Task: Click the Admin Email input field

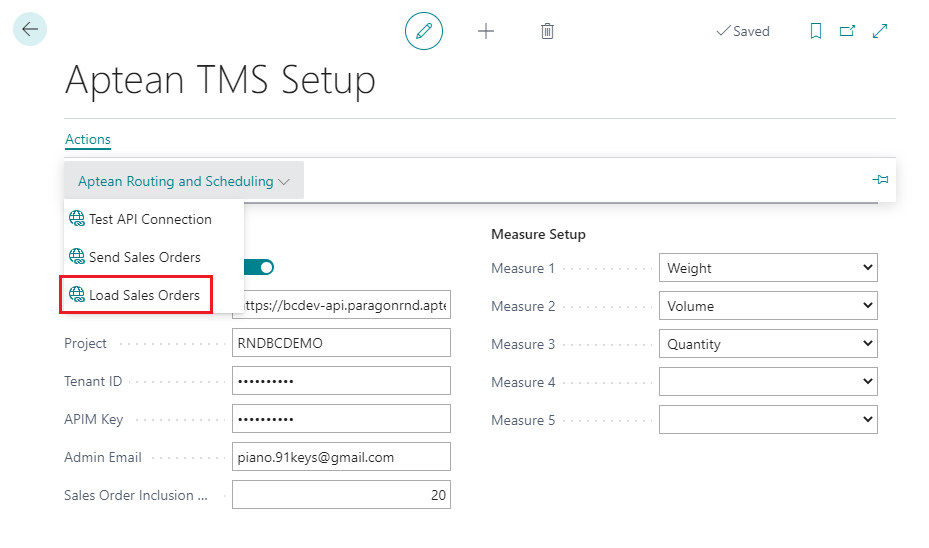Action: 341,457
